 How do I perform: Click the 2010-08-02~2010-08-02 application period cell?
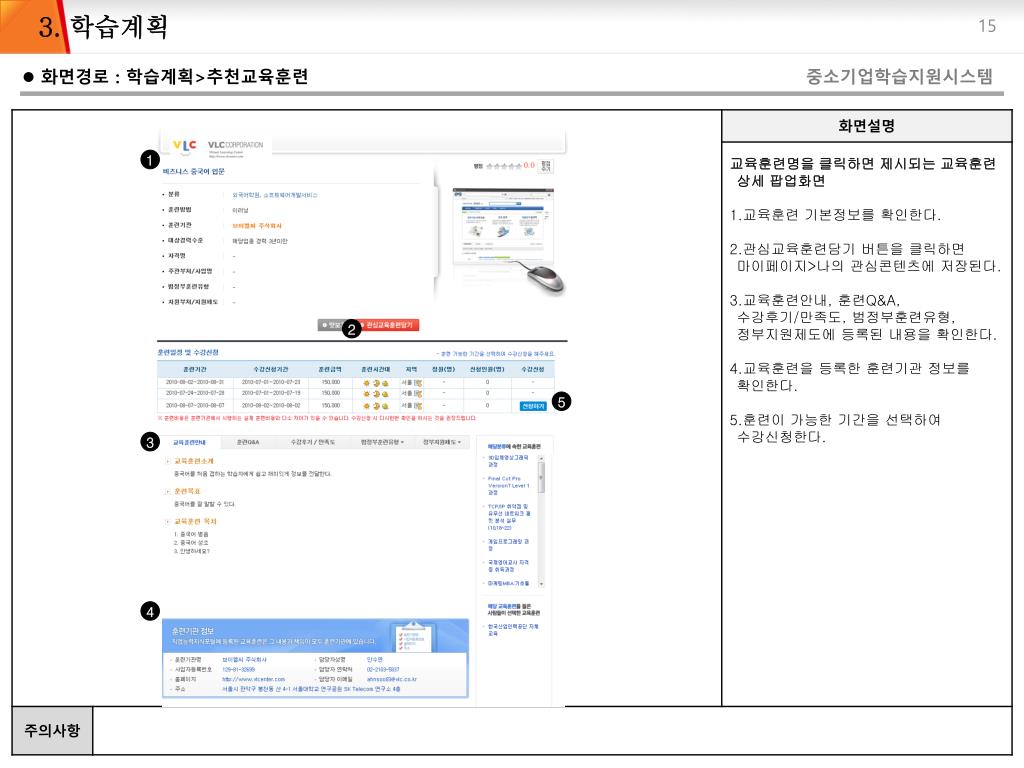(x=271, y=406)
